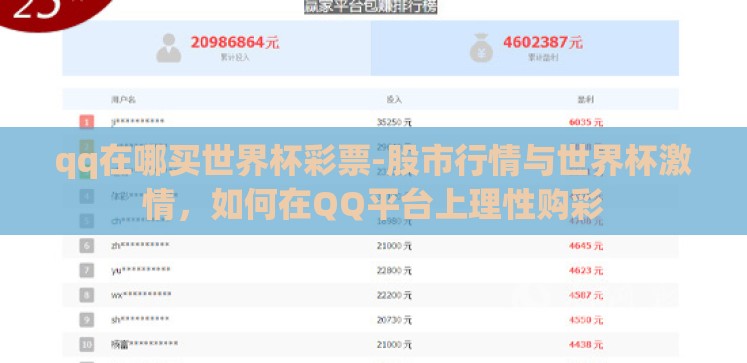Click the money bag icon beside 4602387元
Image resolution: width=747 pixels, height=363 pixels.
(x=481, y=48)
